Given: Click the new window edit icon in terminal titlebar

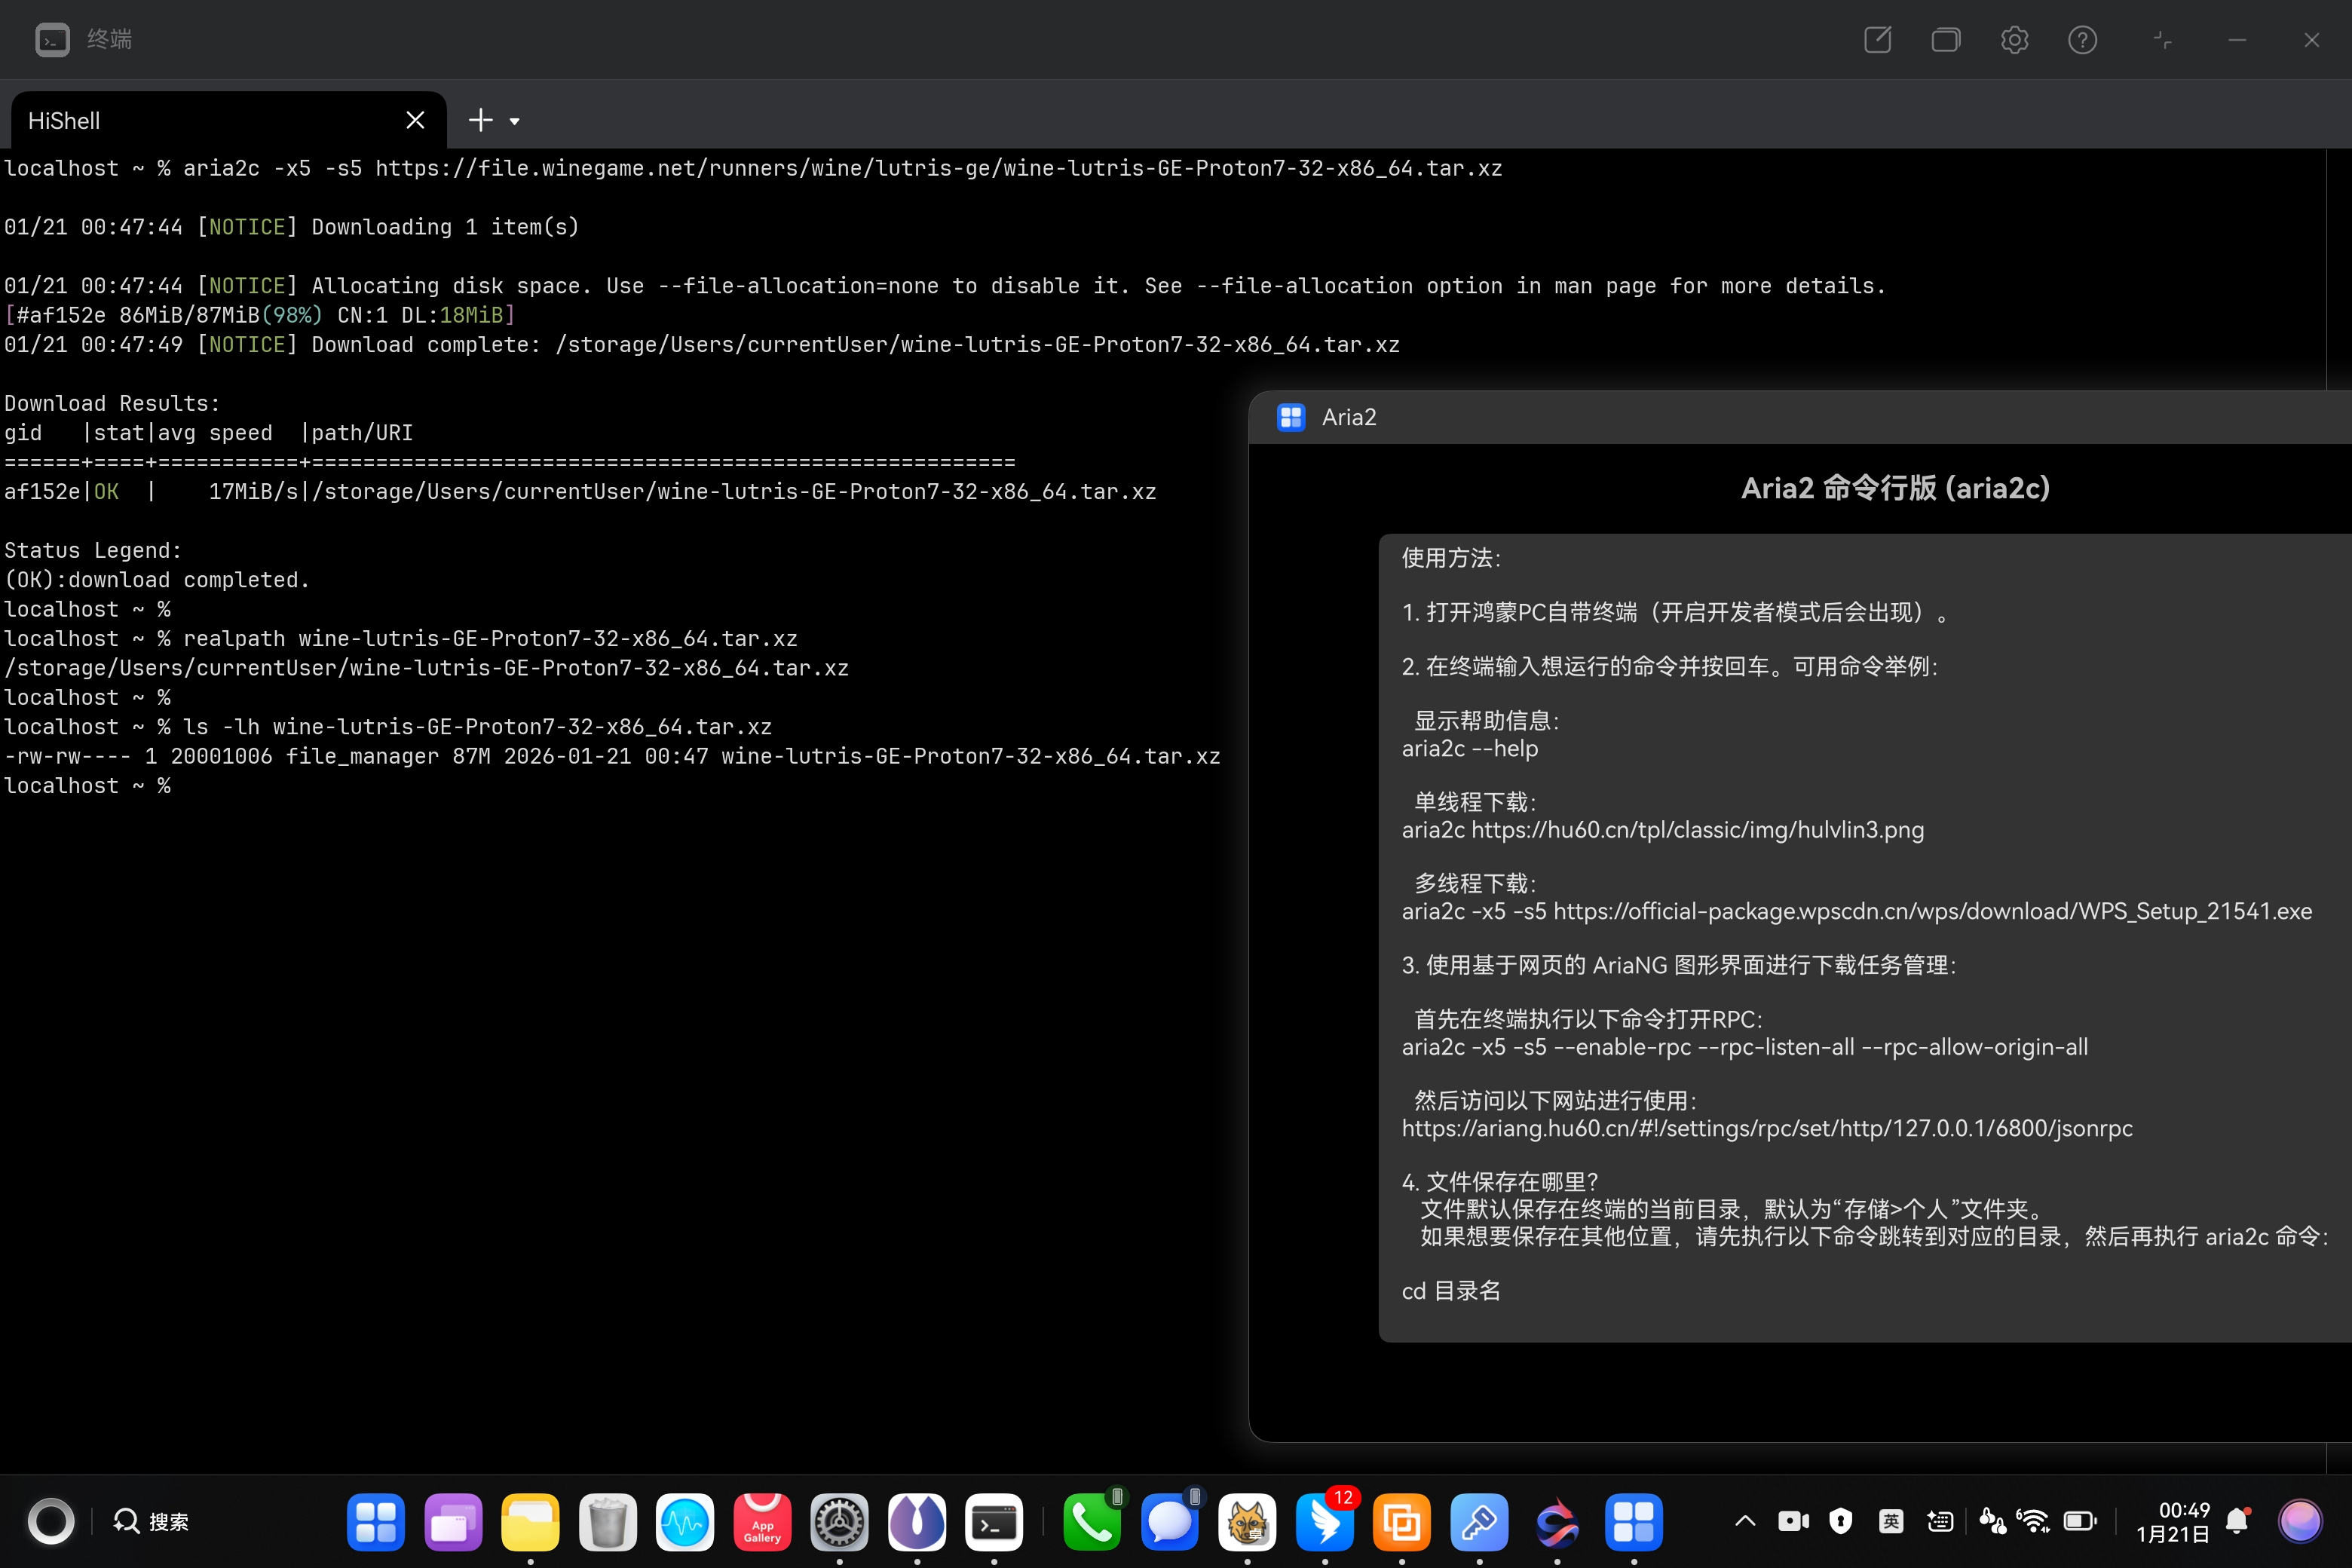Looking at the screenshot, I should coord(1877,40).
